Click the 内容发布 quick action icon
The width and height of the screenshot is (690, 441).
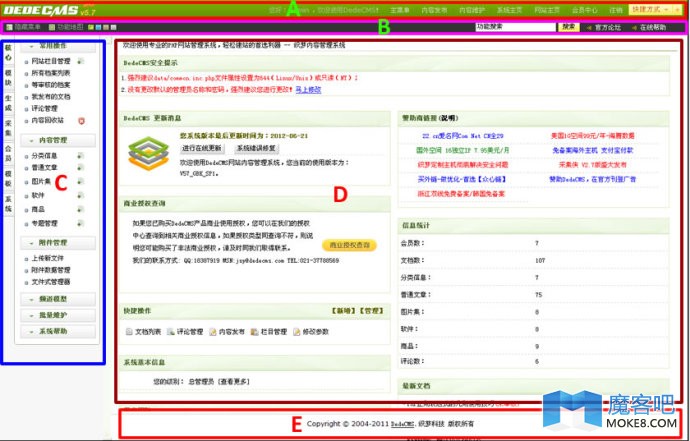[213, 331]
